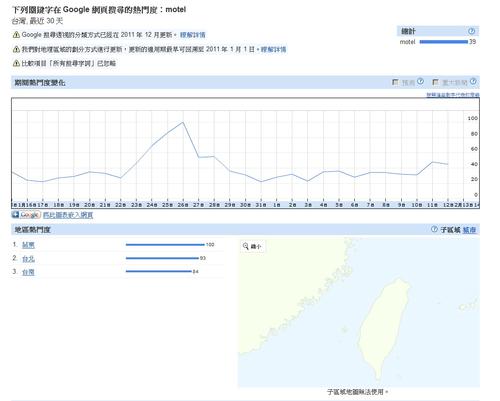Click the unavailable sub-region map caption below the map
Screen dimensions: 500x401
(357, 392)
